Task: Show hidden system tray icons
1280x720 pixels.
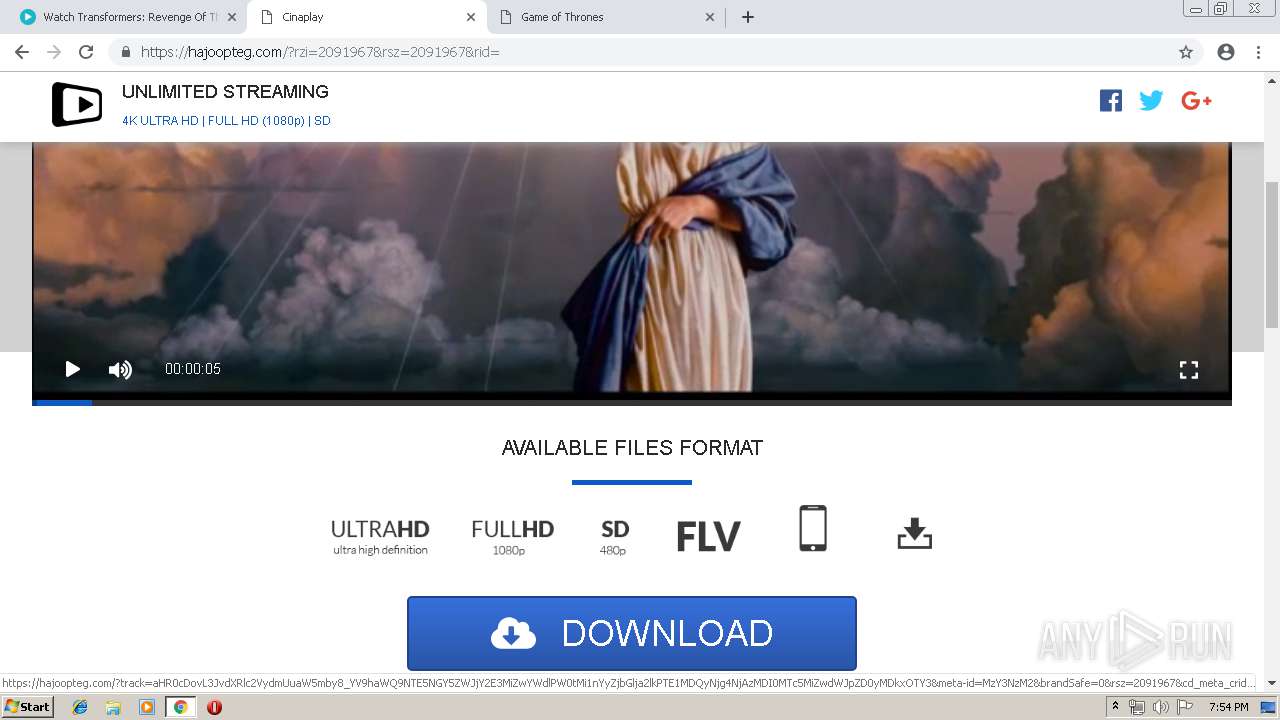Action: click(1115, 707)
